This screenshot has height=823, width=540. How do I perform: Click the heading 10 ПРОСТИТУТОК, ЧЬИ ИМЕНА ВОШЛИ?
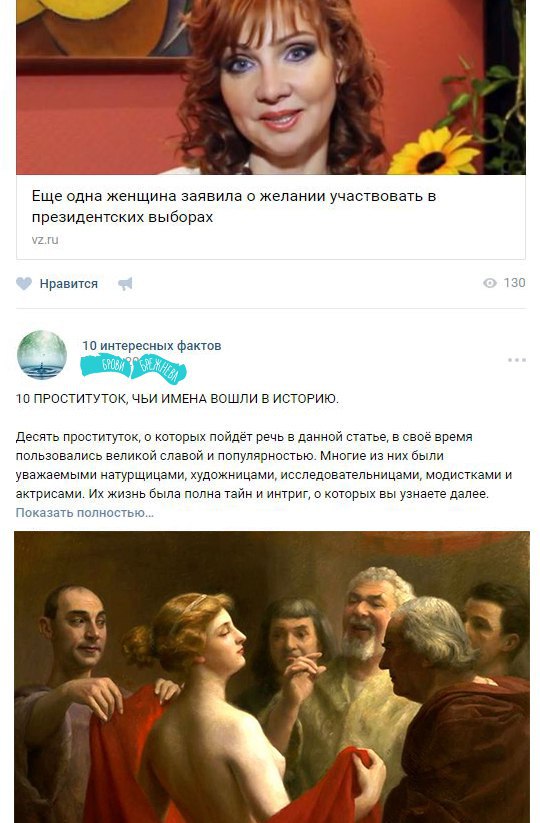coord(177,399)
